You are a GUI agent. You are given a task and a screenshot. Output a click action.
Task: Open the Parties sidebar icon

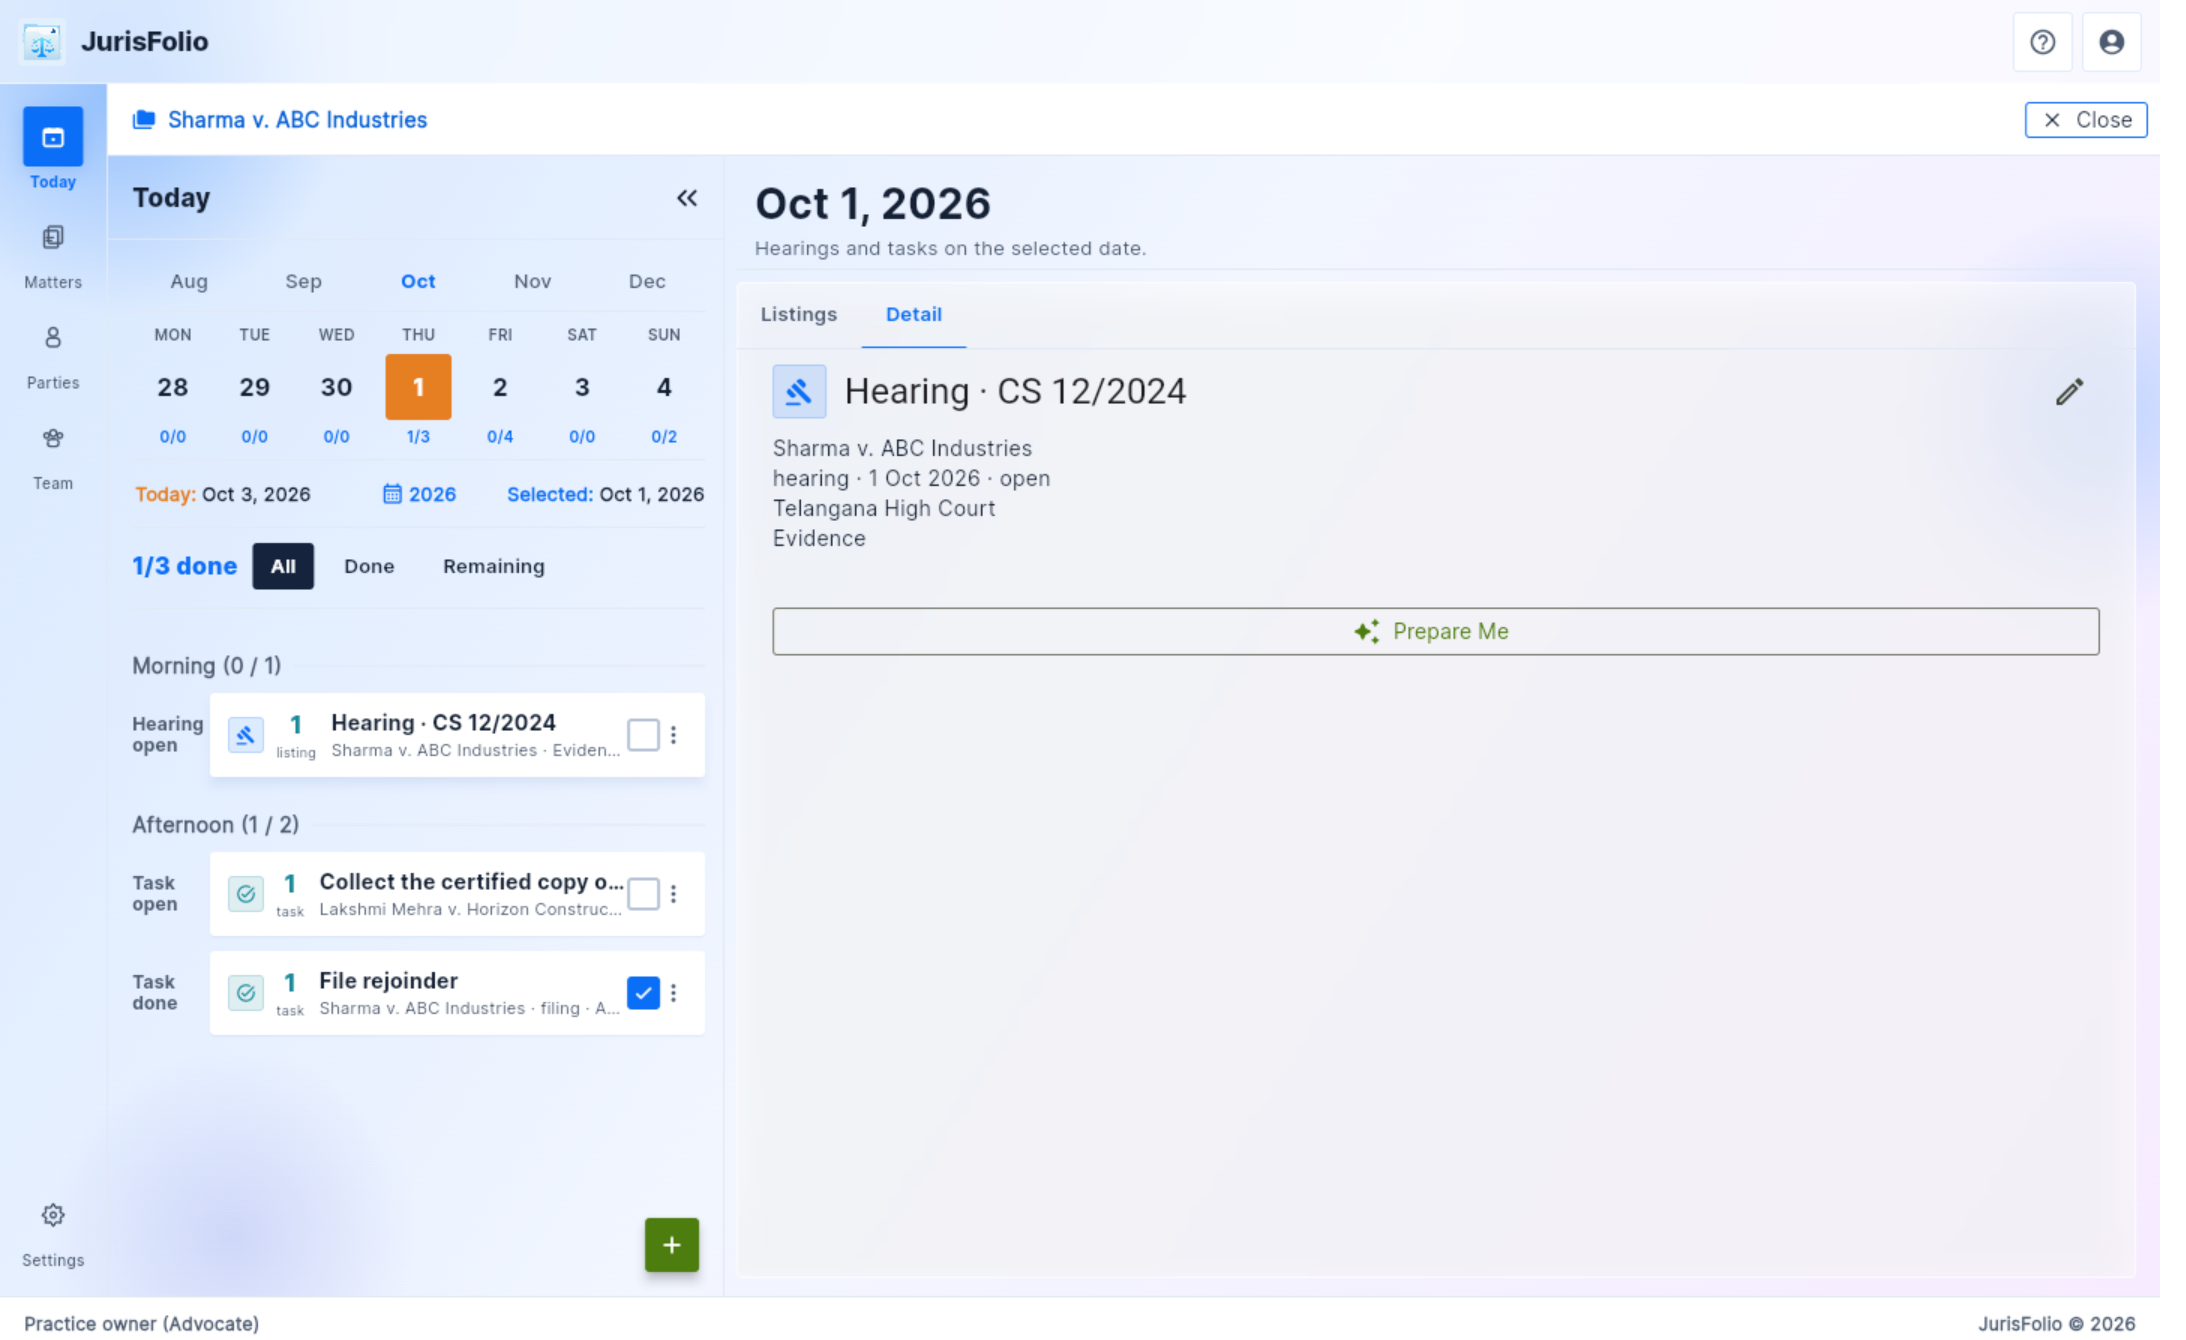pos(53,338)
